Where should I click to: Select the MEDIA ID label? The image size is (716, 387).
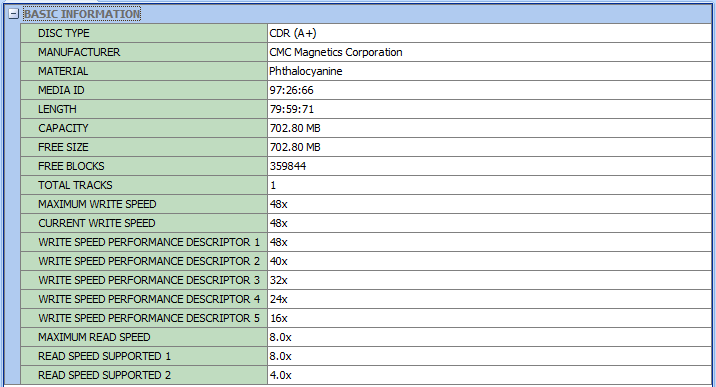[61, 90]
